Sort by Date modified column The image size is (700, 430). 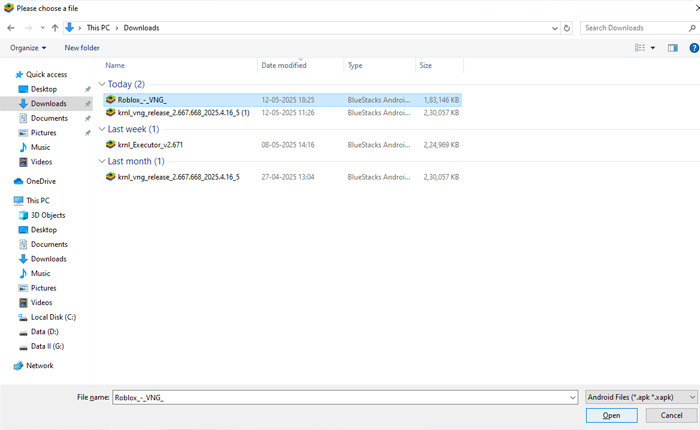283,65
